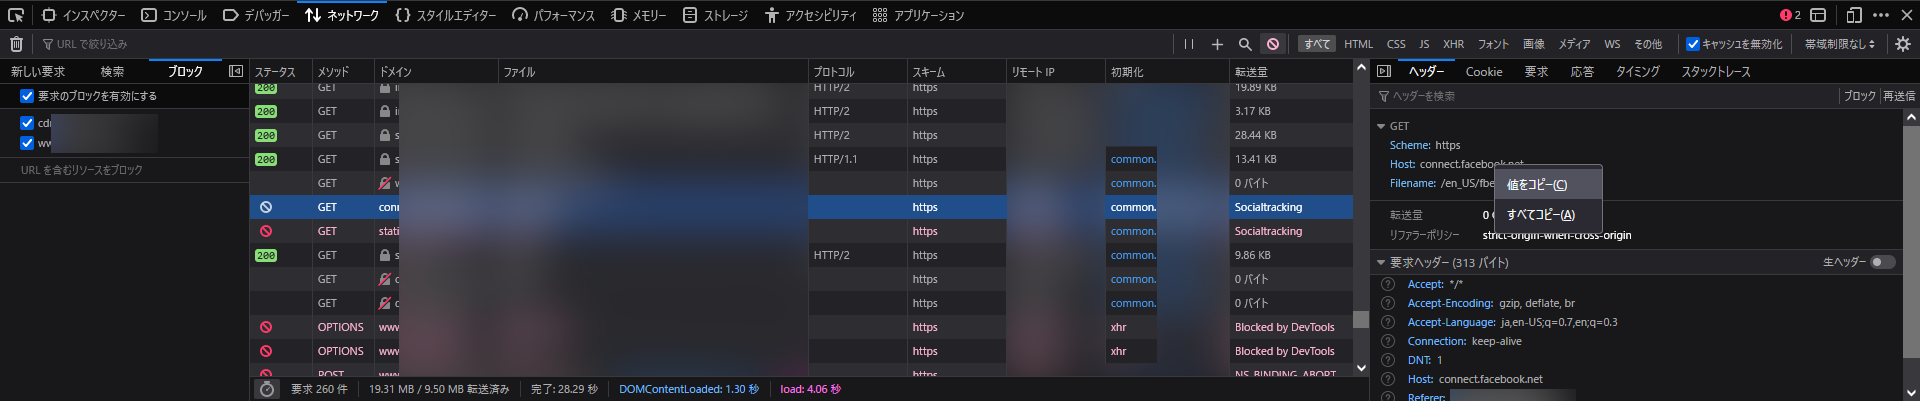Open スタックトレース details tab
Image resolution: width=1920 pixels, height=401 pixels.
pos(1716,71)
